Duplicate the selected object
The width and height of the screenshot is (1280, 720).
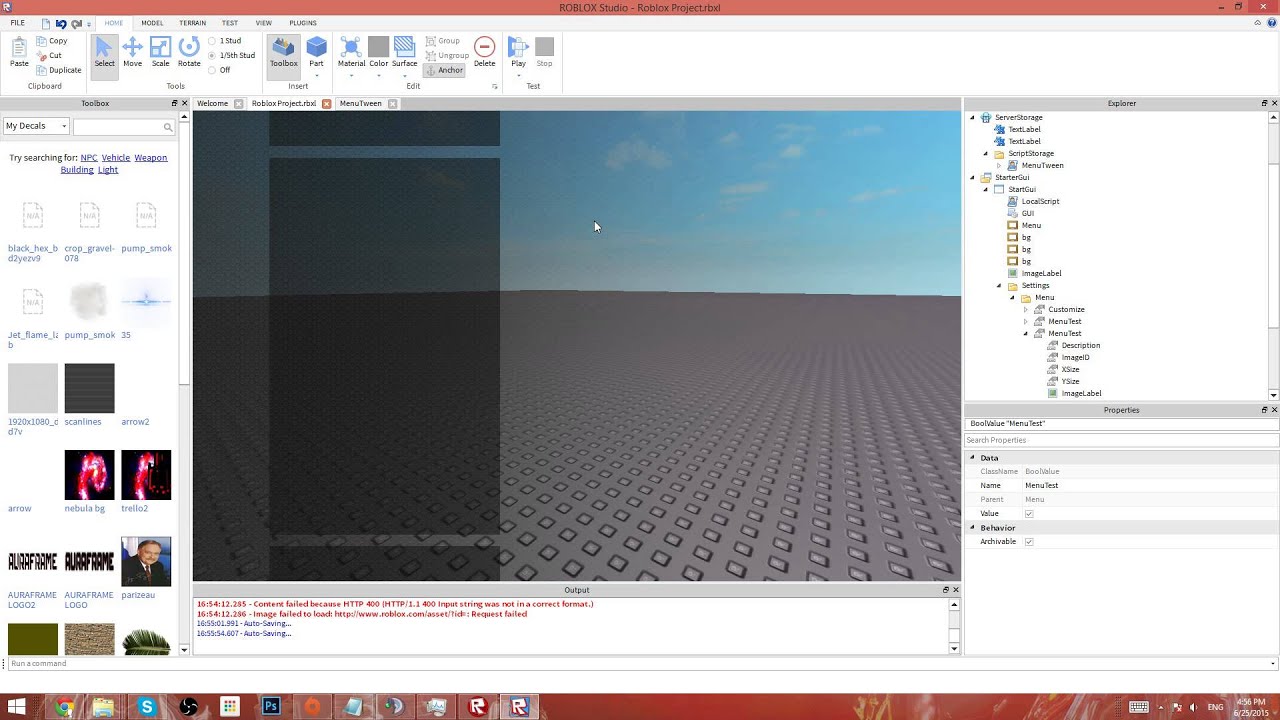(59, 70)
